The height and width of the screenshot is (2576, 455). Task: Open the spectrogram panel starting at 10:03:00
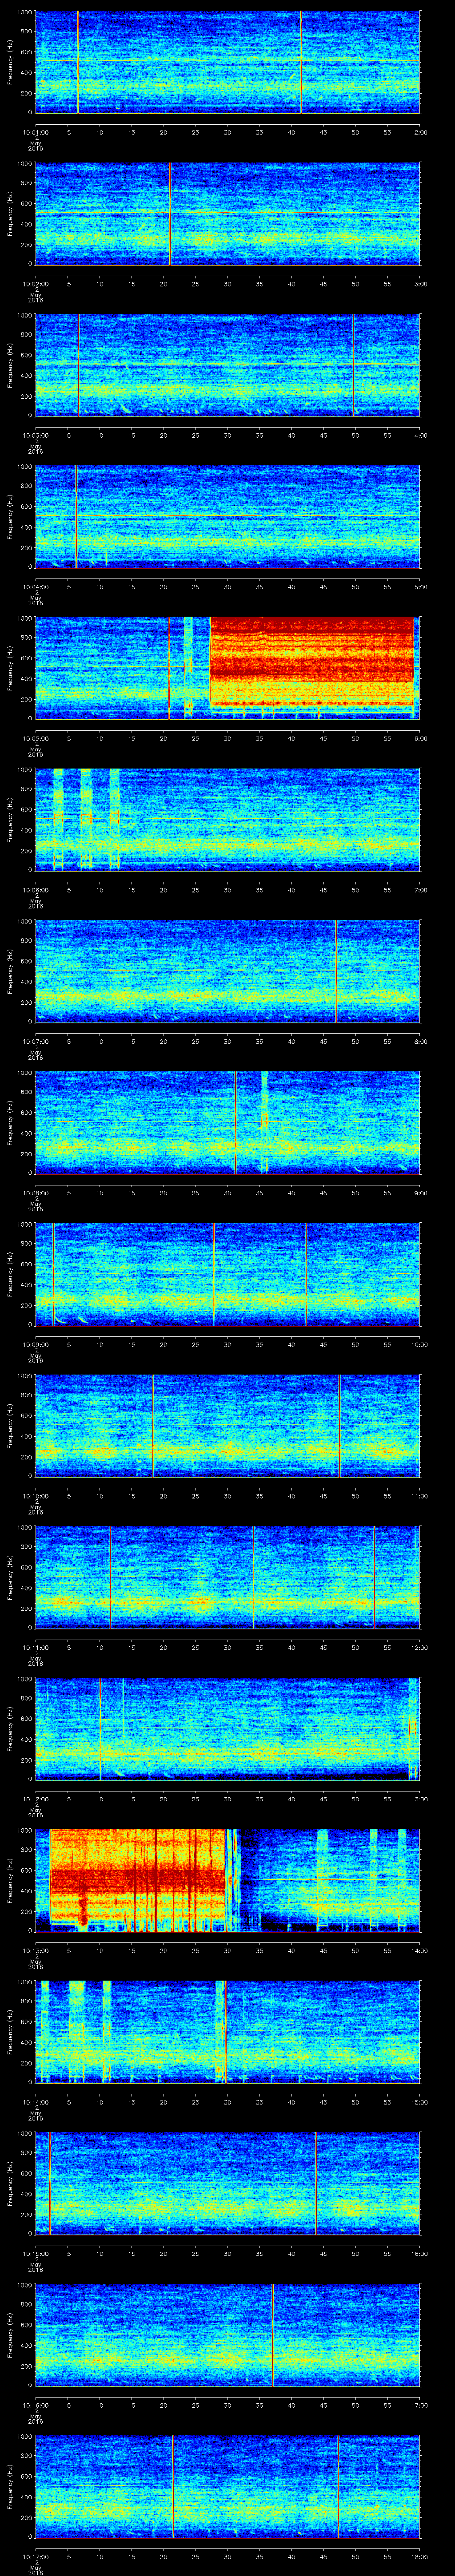coord(227,364)
